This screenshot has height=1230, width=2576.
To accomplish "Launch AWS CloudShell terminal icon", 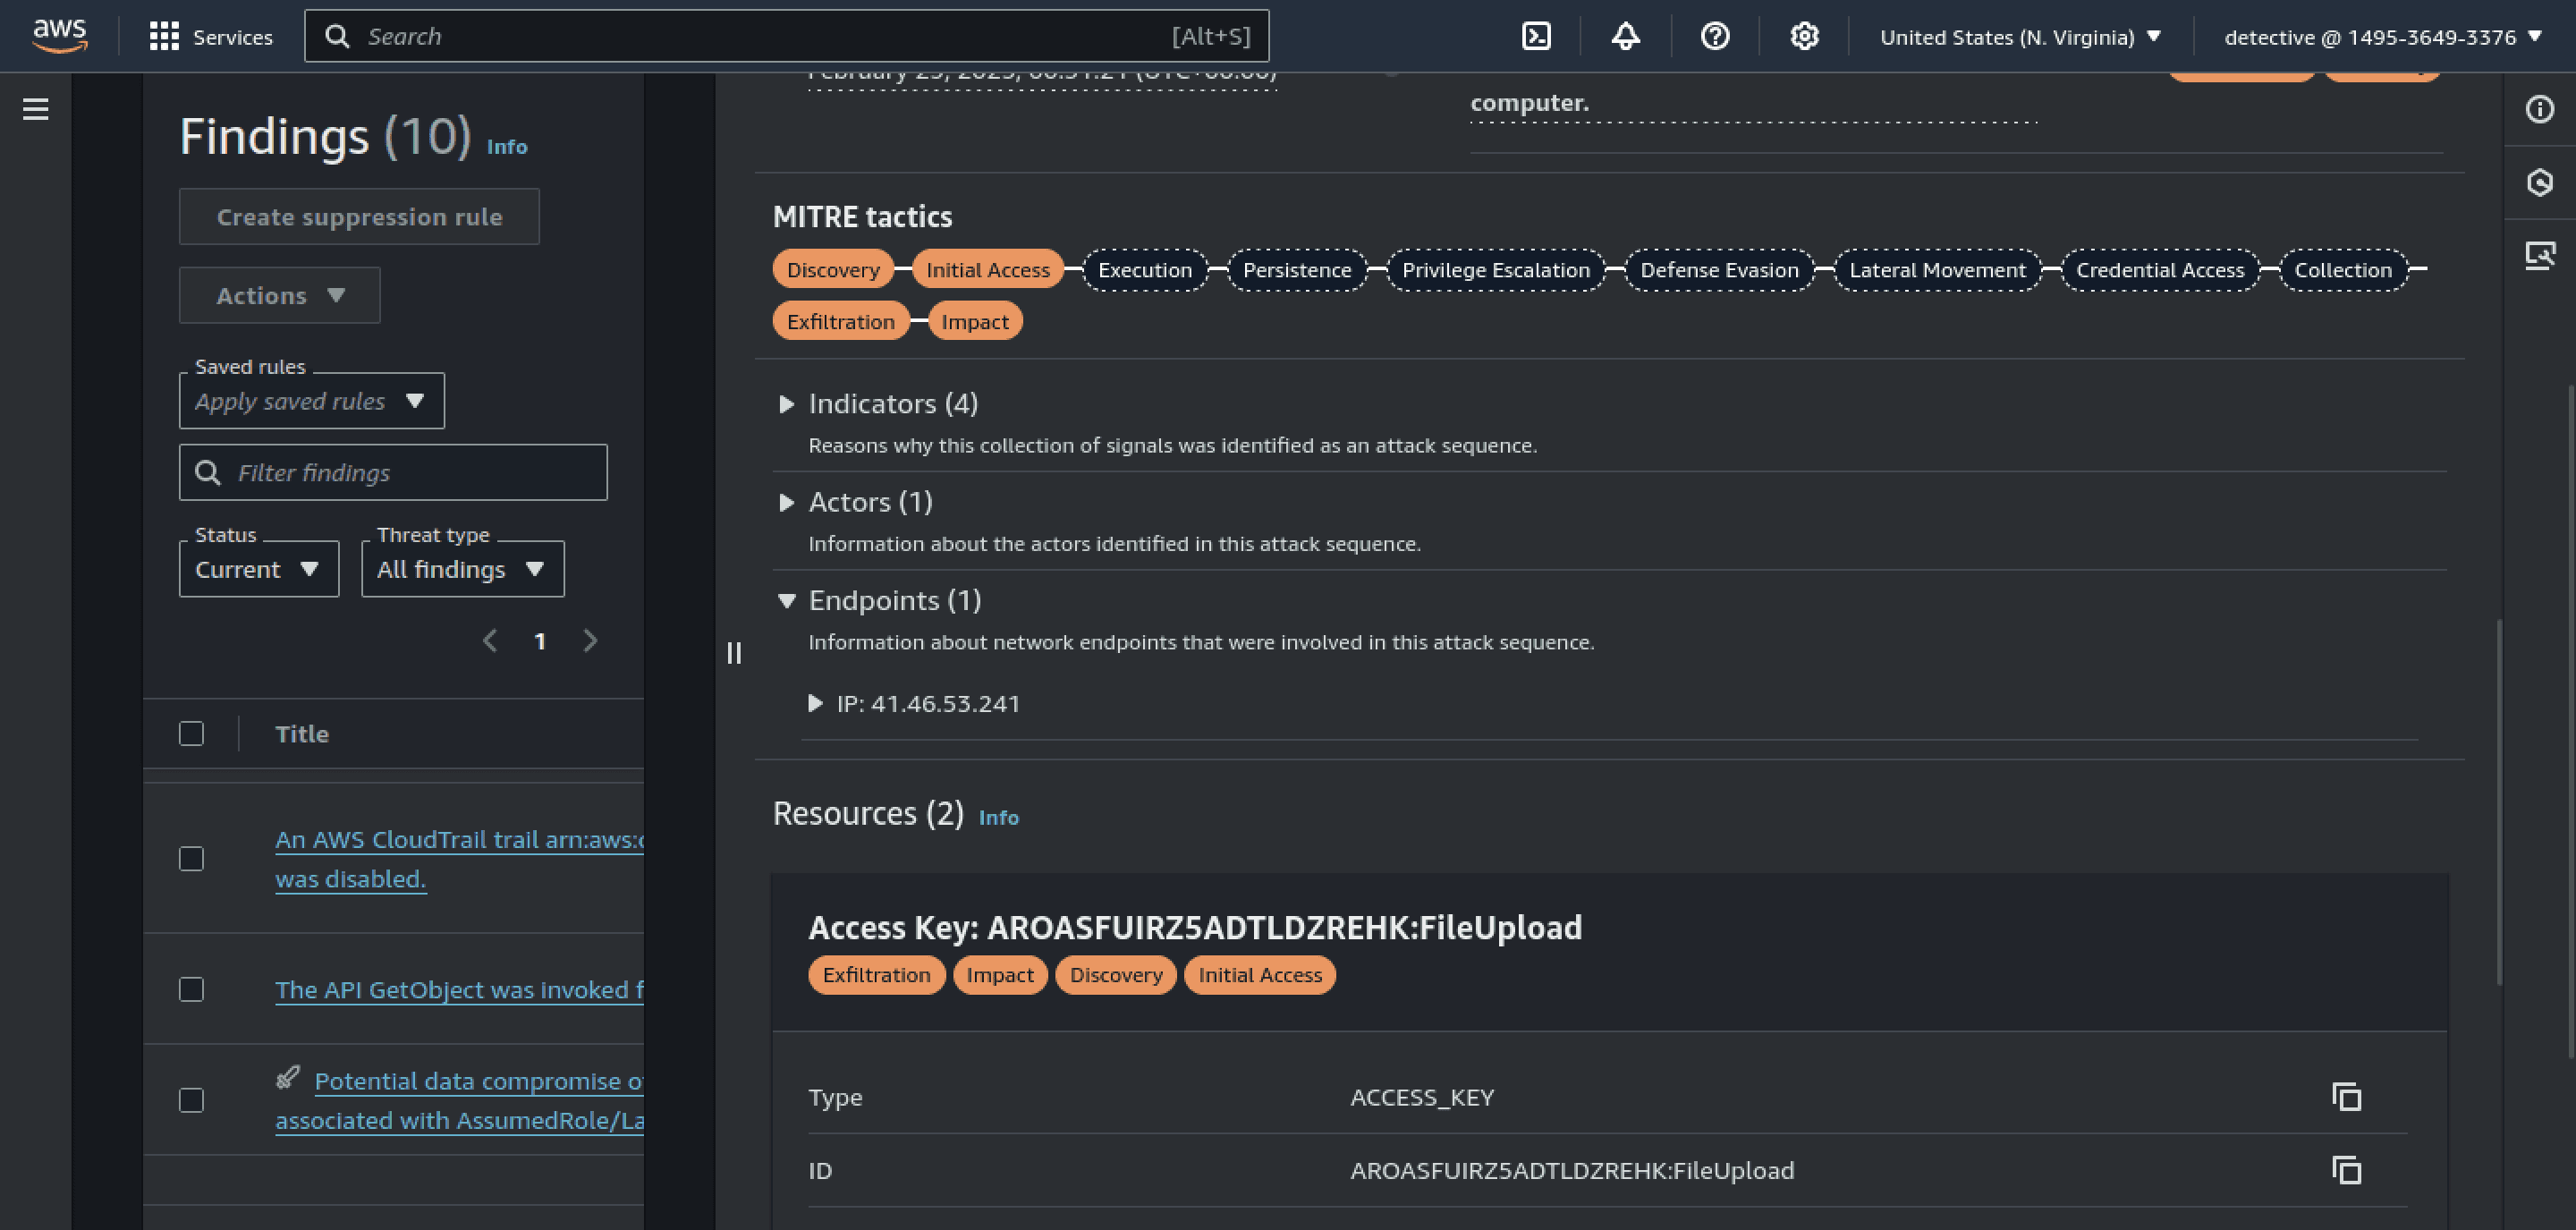I will (1536, 37).
